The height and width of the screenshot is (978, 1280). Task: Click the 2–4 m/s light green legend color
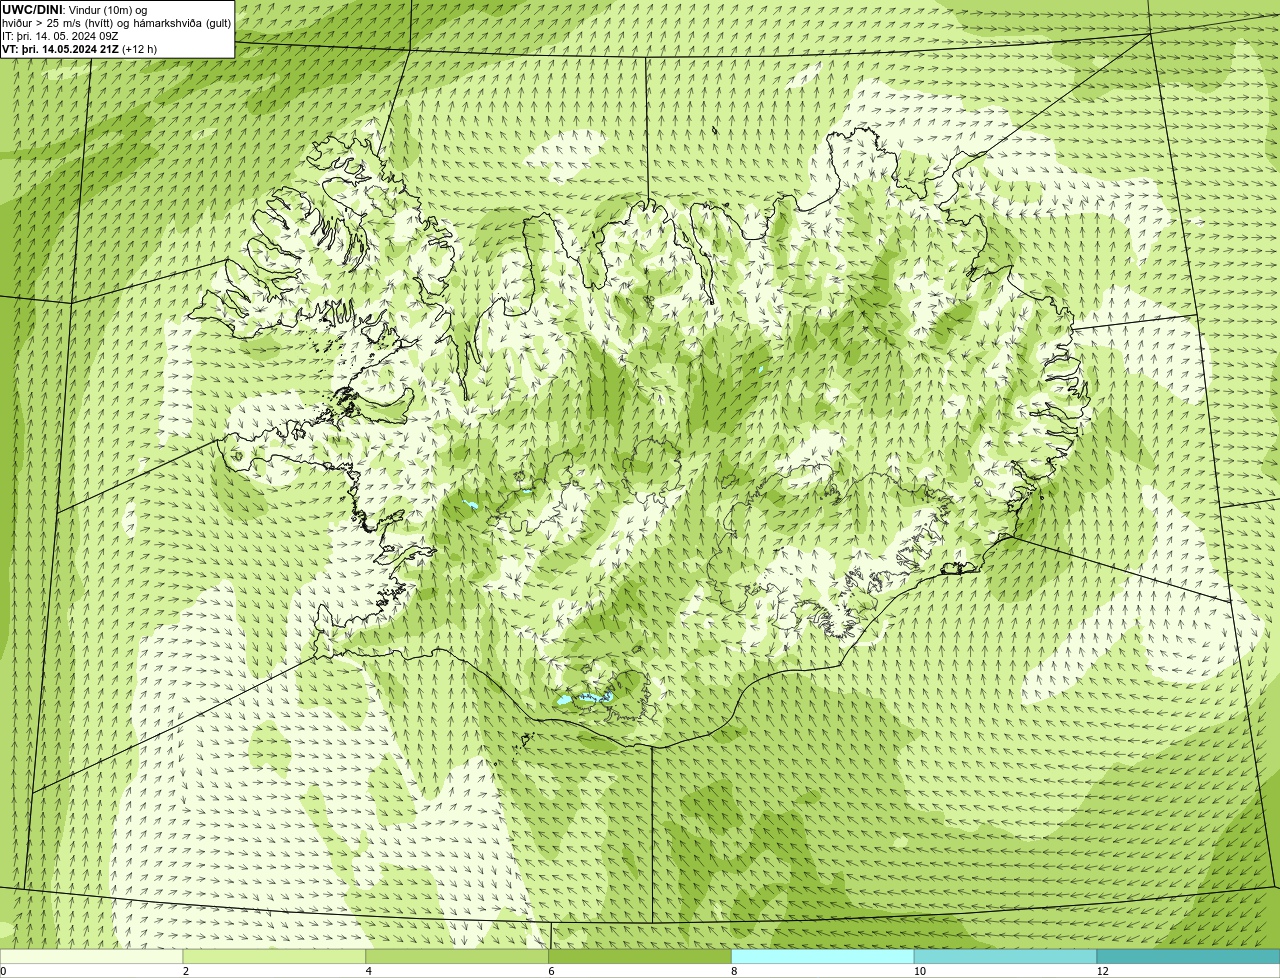(x=274, y=956)
